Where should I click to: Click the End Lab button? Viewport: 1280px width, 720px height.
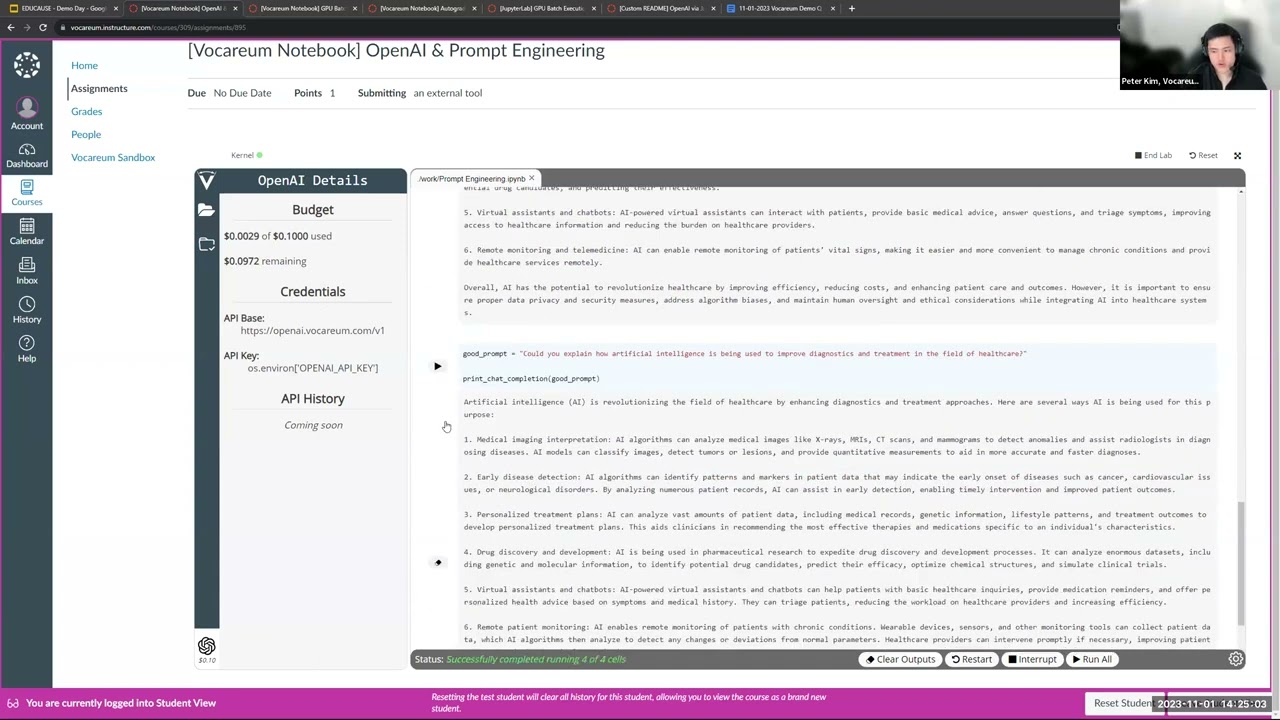point(1153,155)
